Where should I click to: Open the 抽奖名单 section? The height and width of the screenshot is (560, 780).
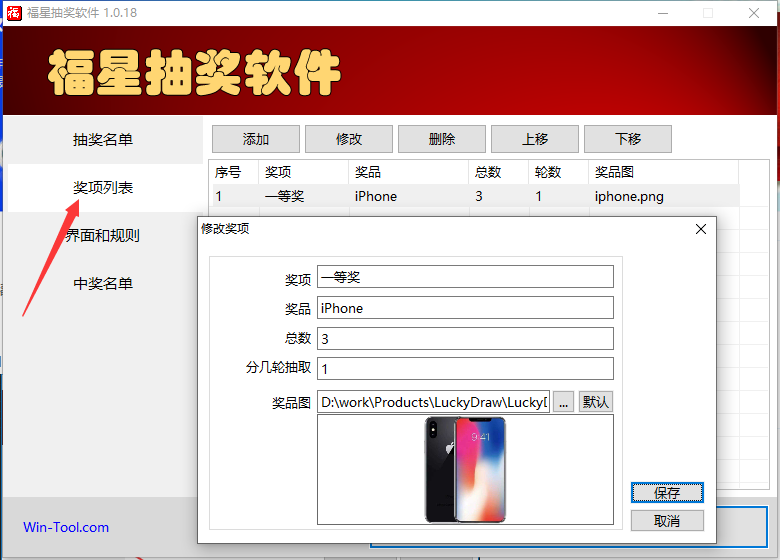point(103,140)
